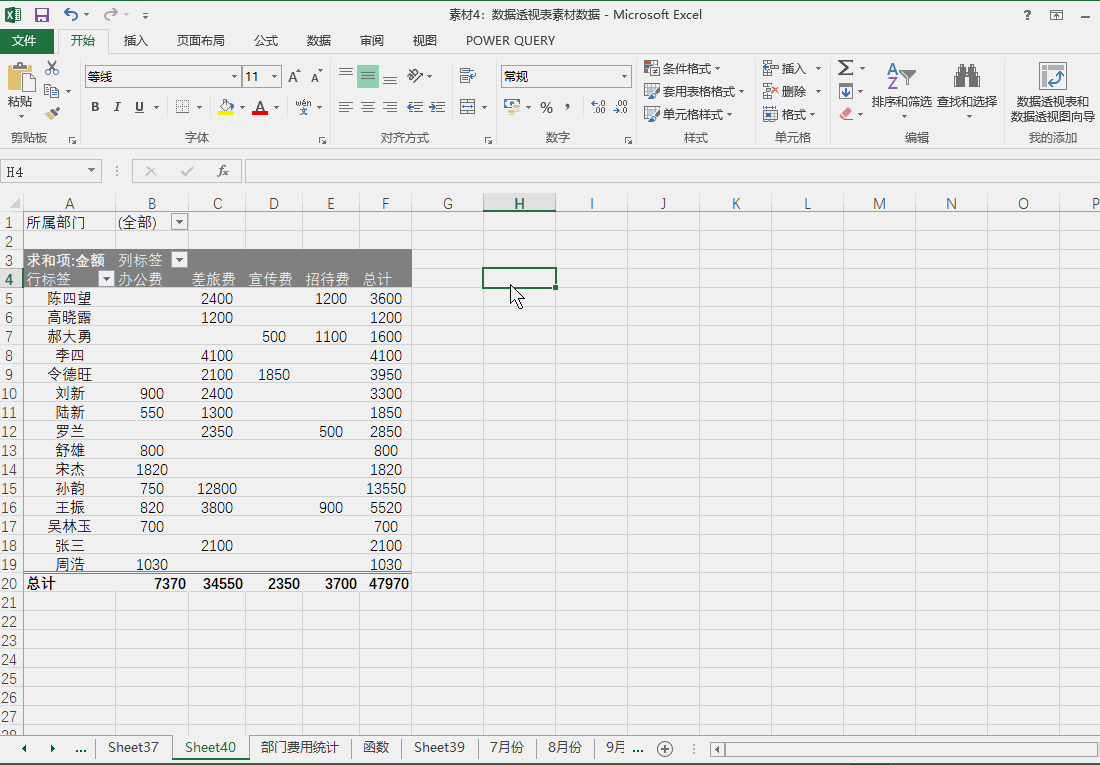1100x765 pixels.
Task: Open the 列标签 filter arrow
Action: coord(178,259)
